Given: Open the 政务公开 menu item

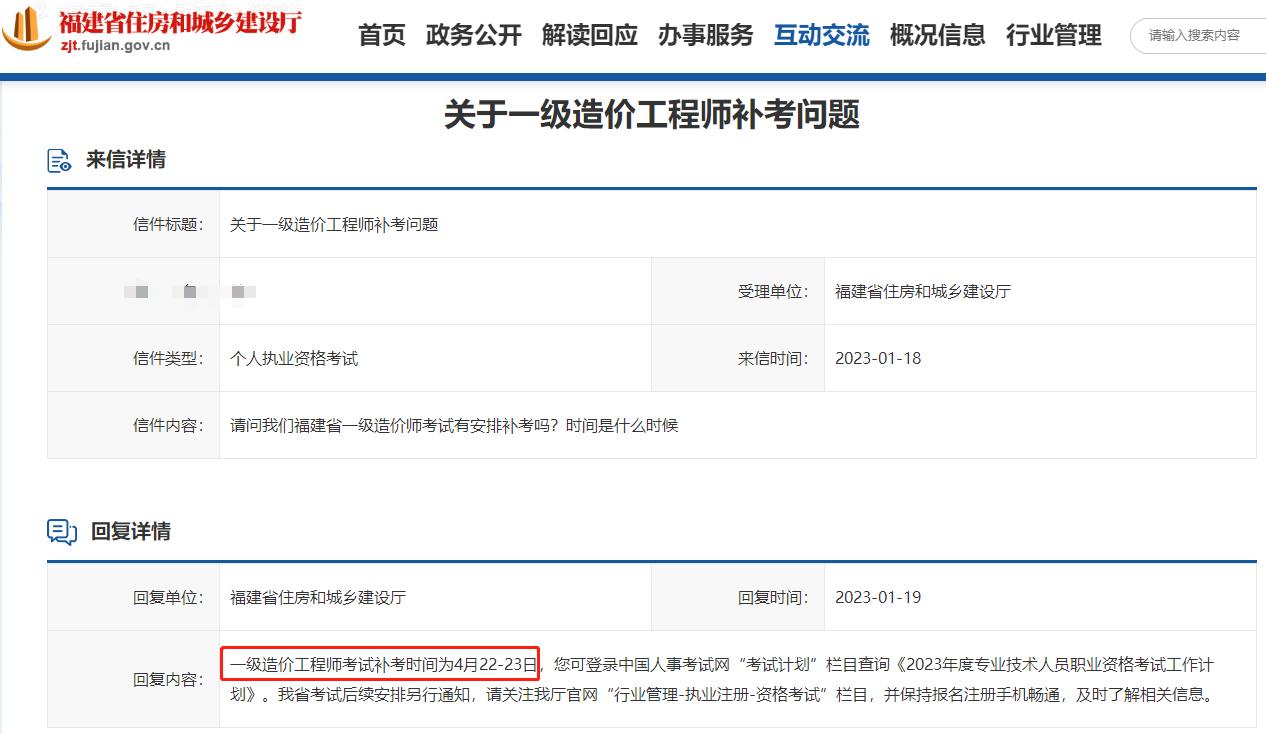Looking at the screenshot, I should tap(473, 35).
